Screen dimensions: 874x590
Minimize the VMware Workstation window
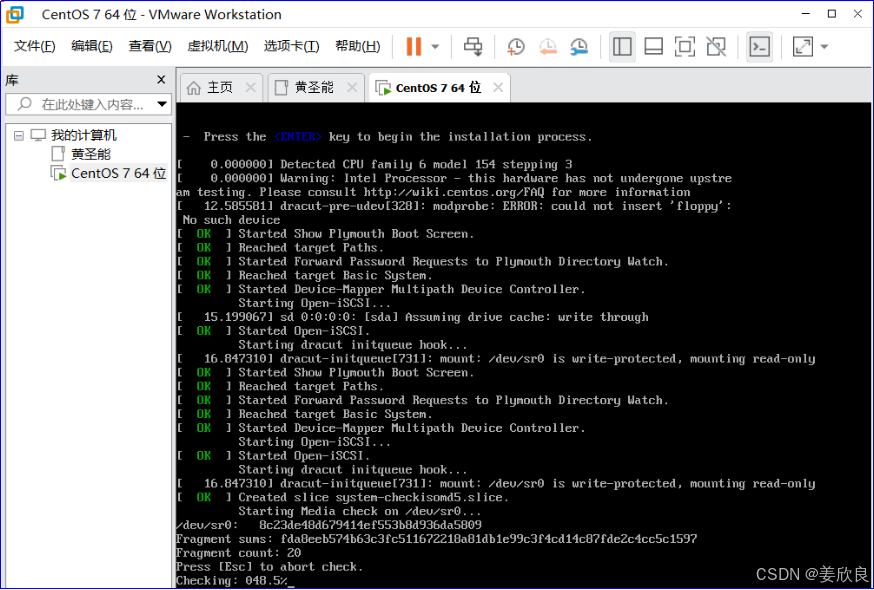coord(806,14)
